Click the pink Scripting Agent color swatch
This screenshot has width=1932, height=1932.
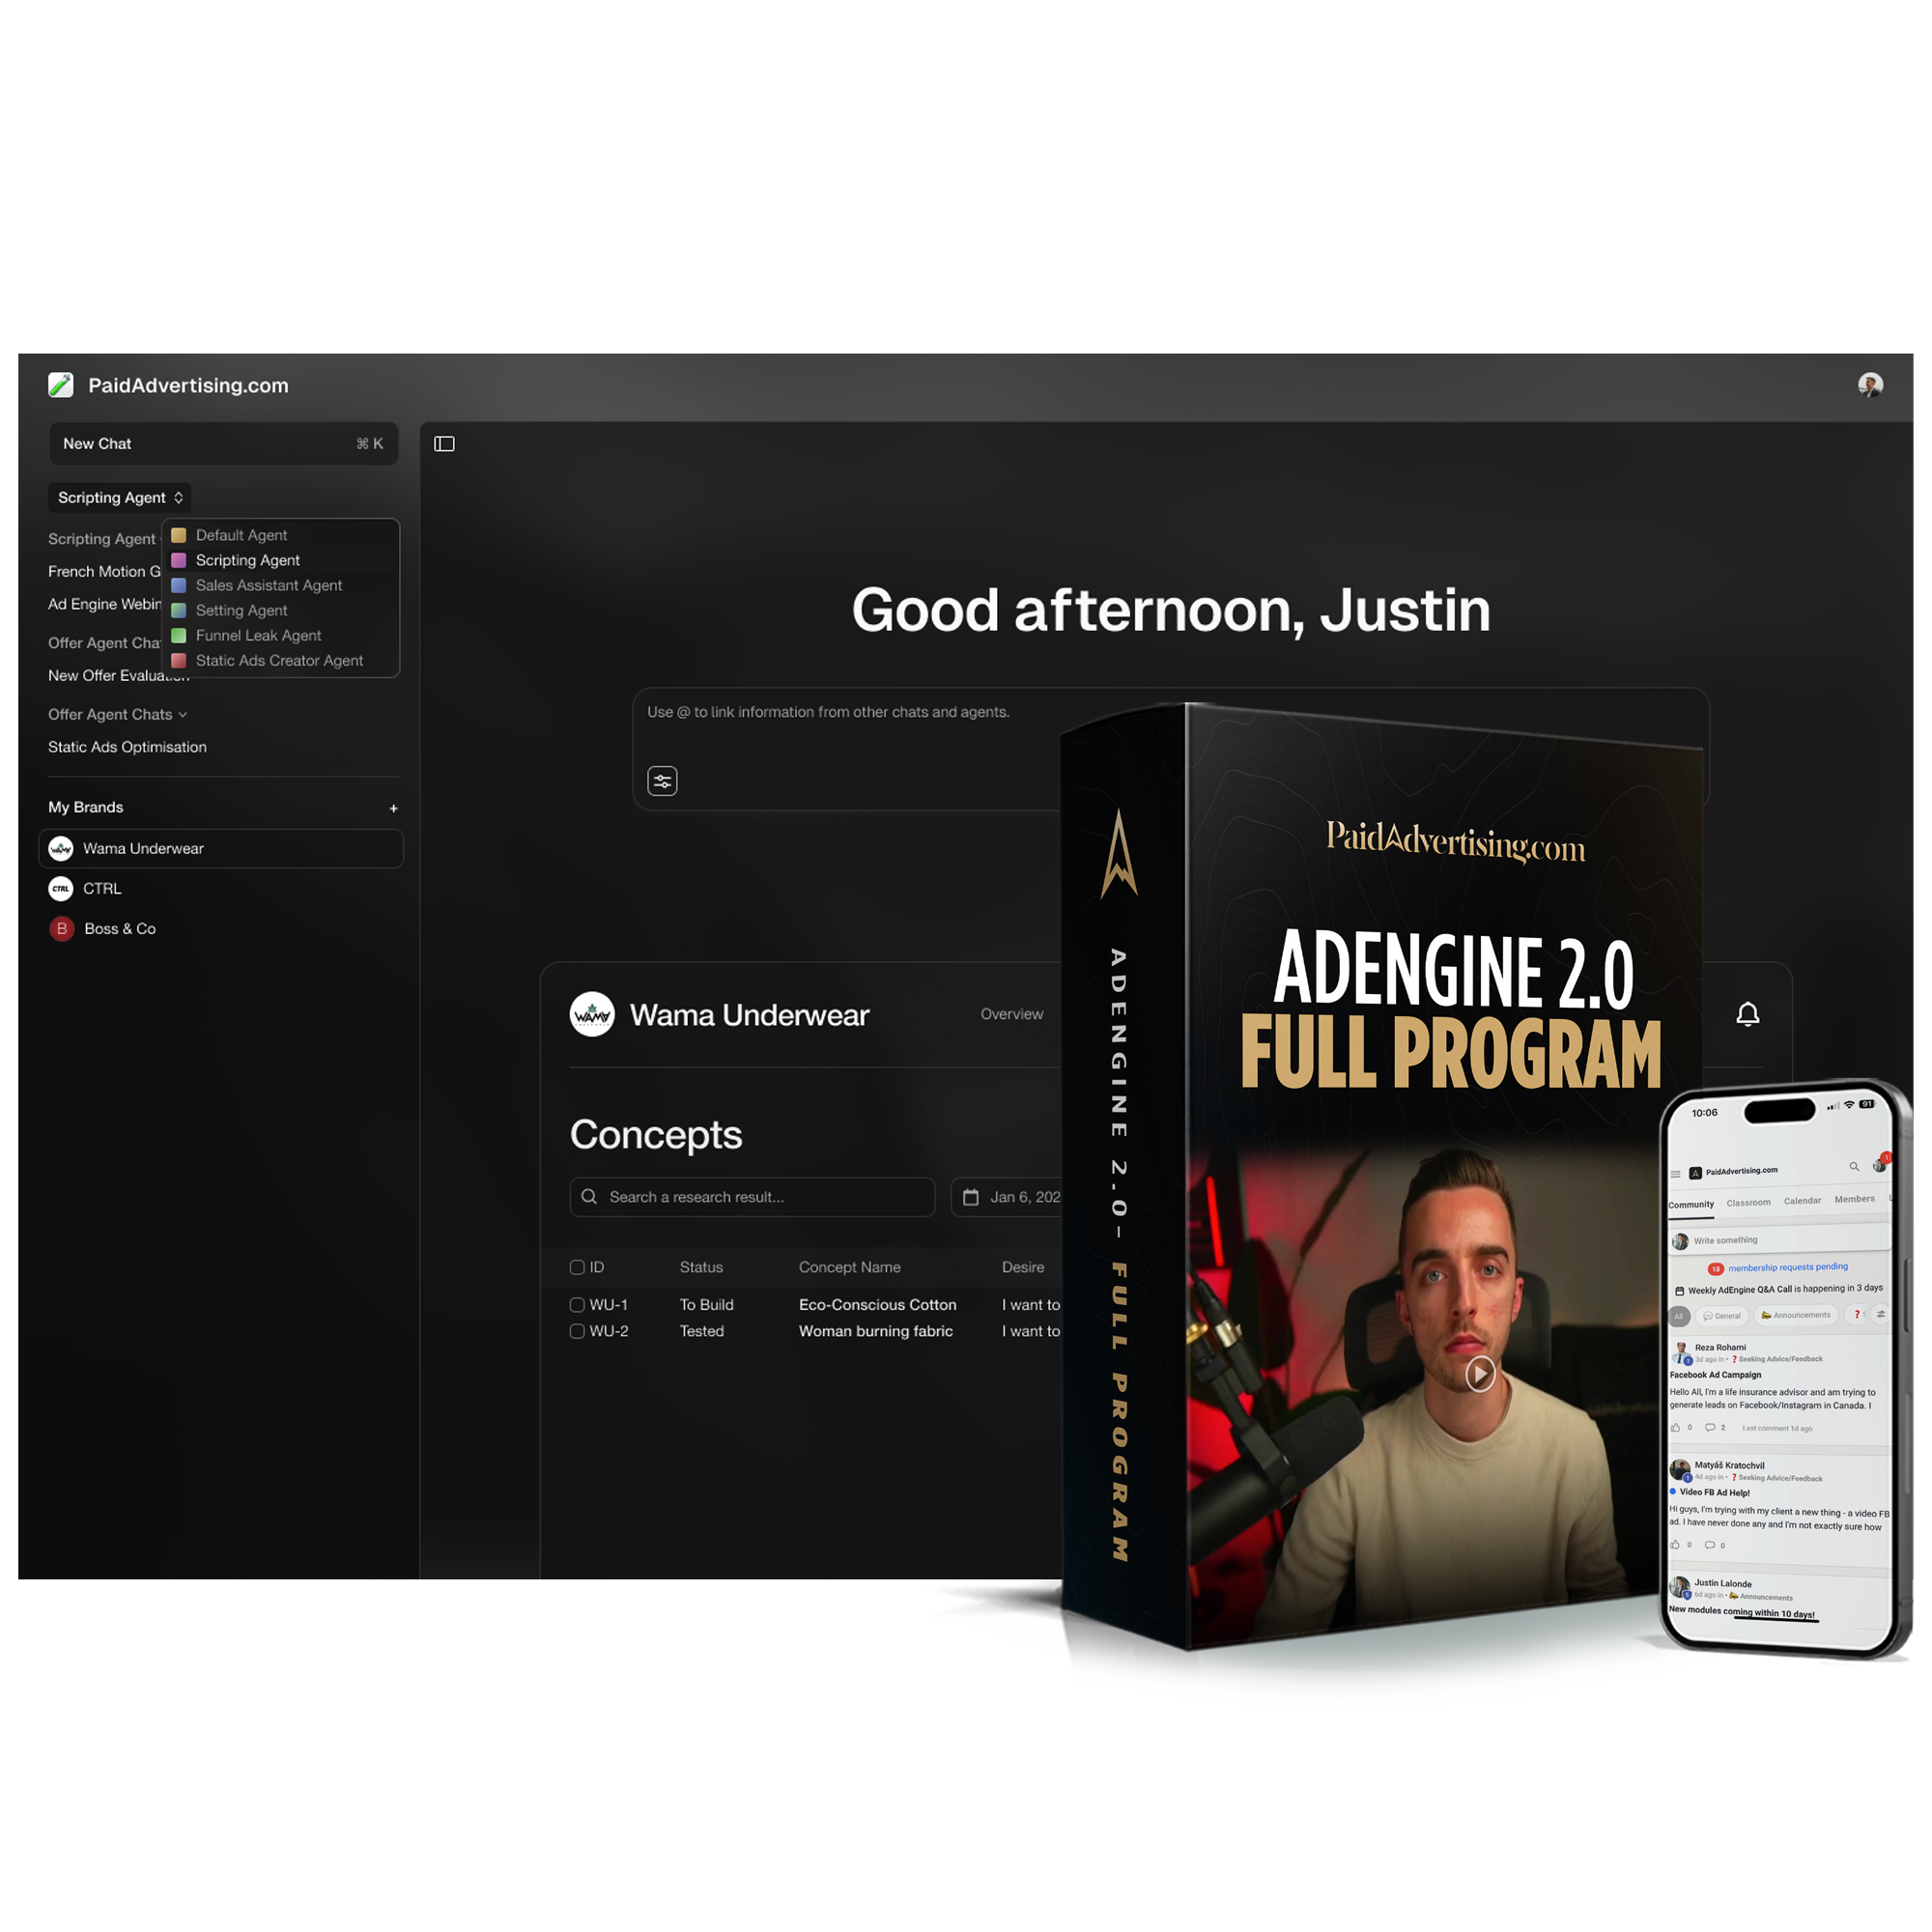(178, 560)
